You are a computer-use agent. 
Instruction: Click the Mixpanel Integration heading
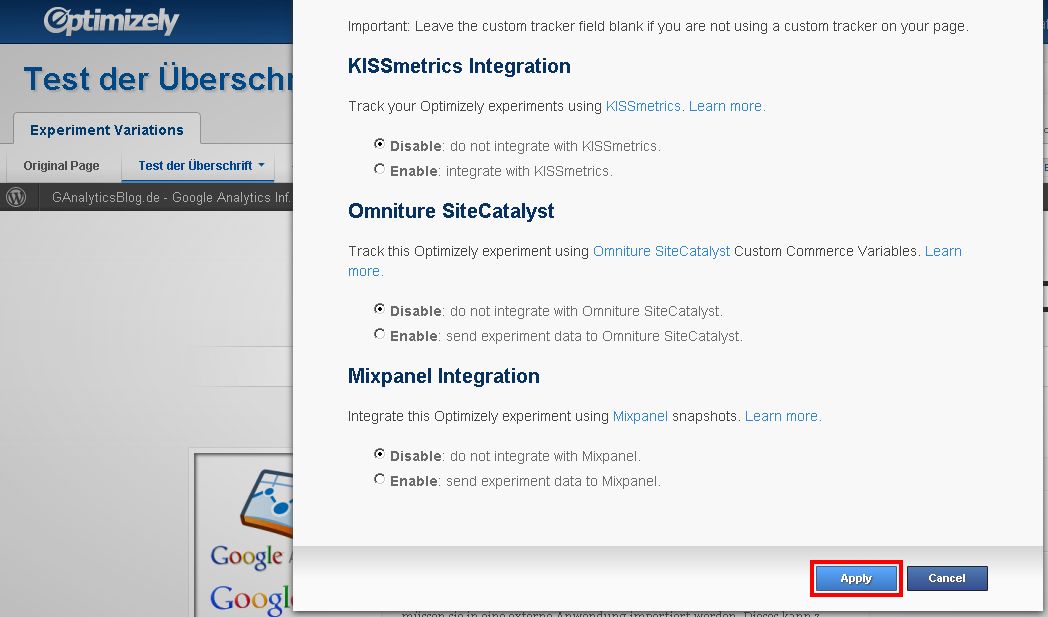pos(444,376)
